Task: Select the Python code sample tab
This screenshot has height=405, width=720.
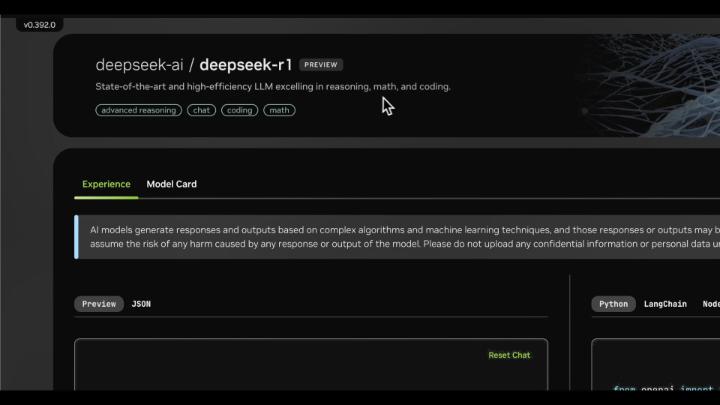Action: (613, 304)
